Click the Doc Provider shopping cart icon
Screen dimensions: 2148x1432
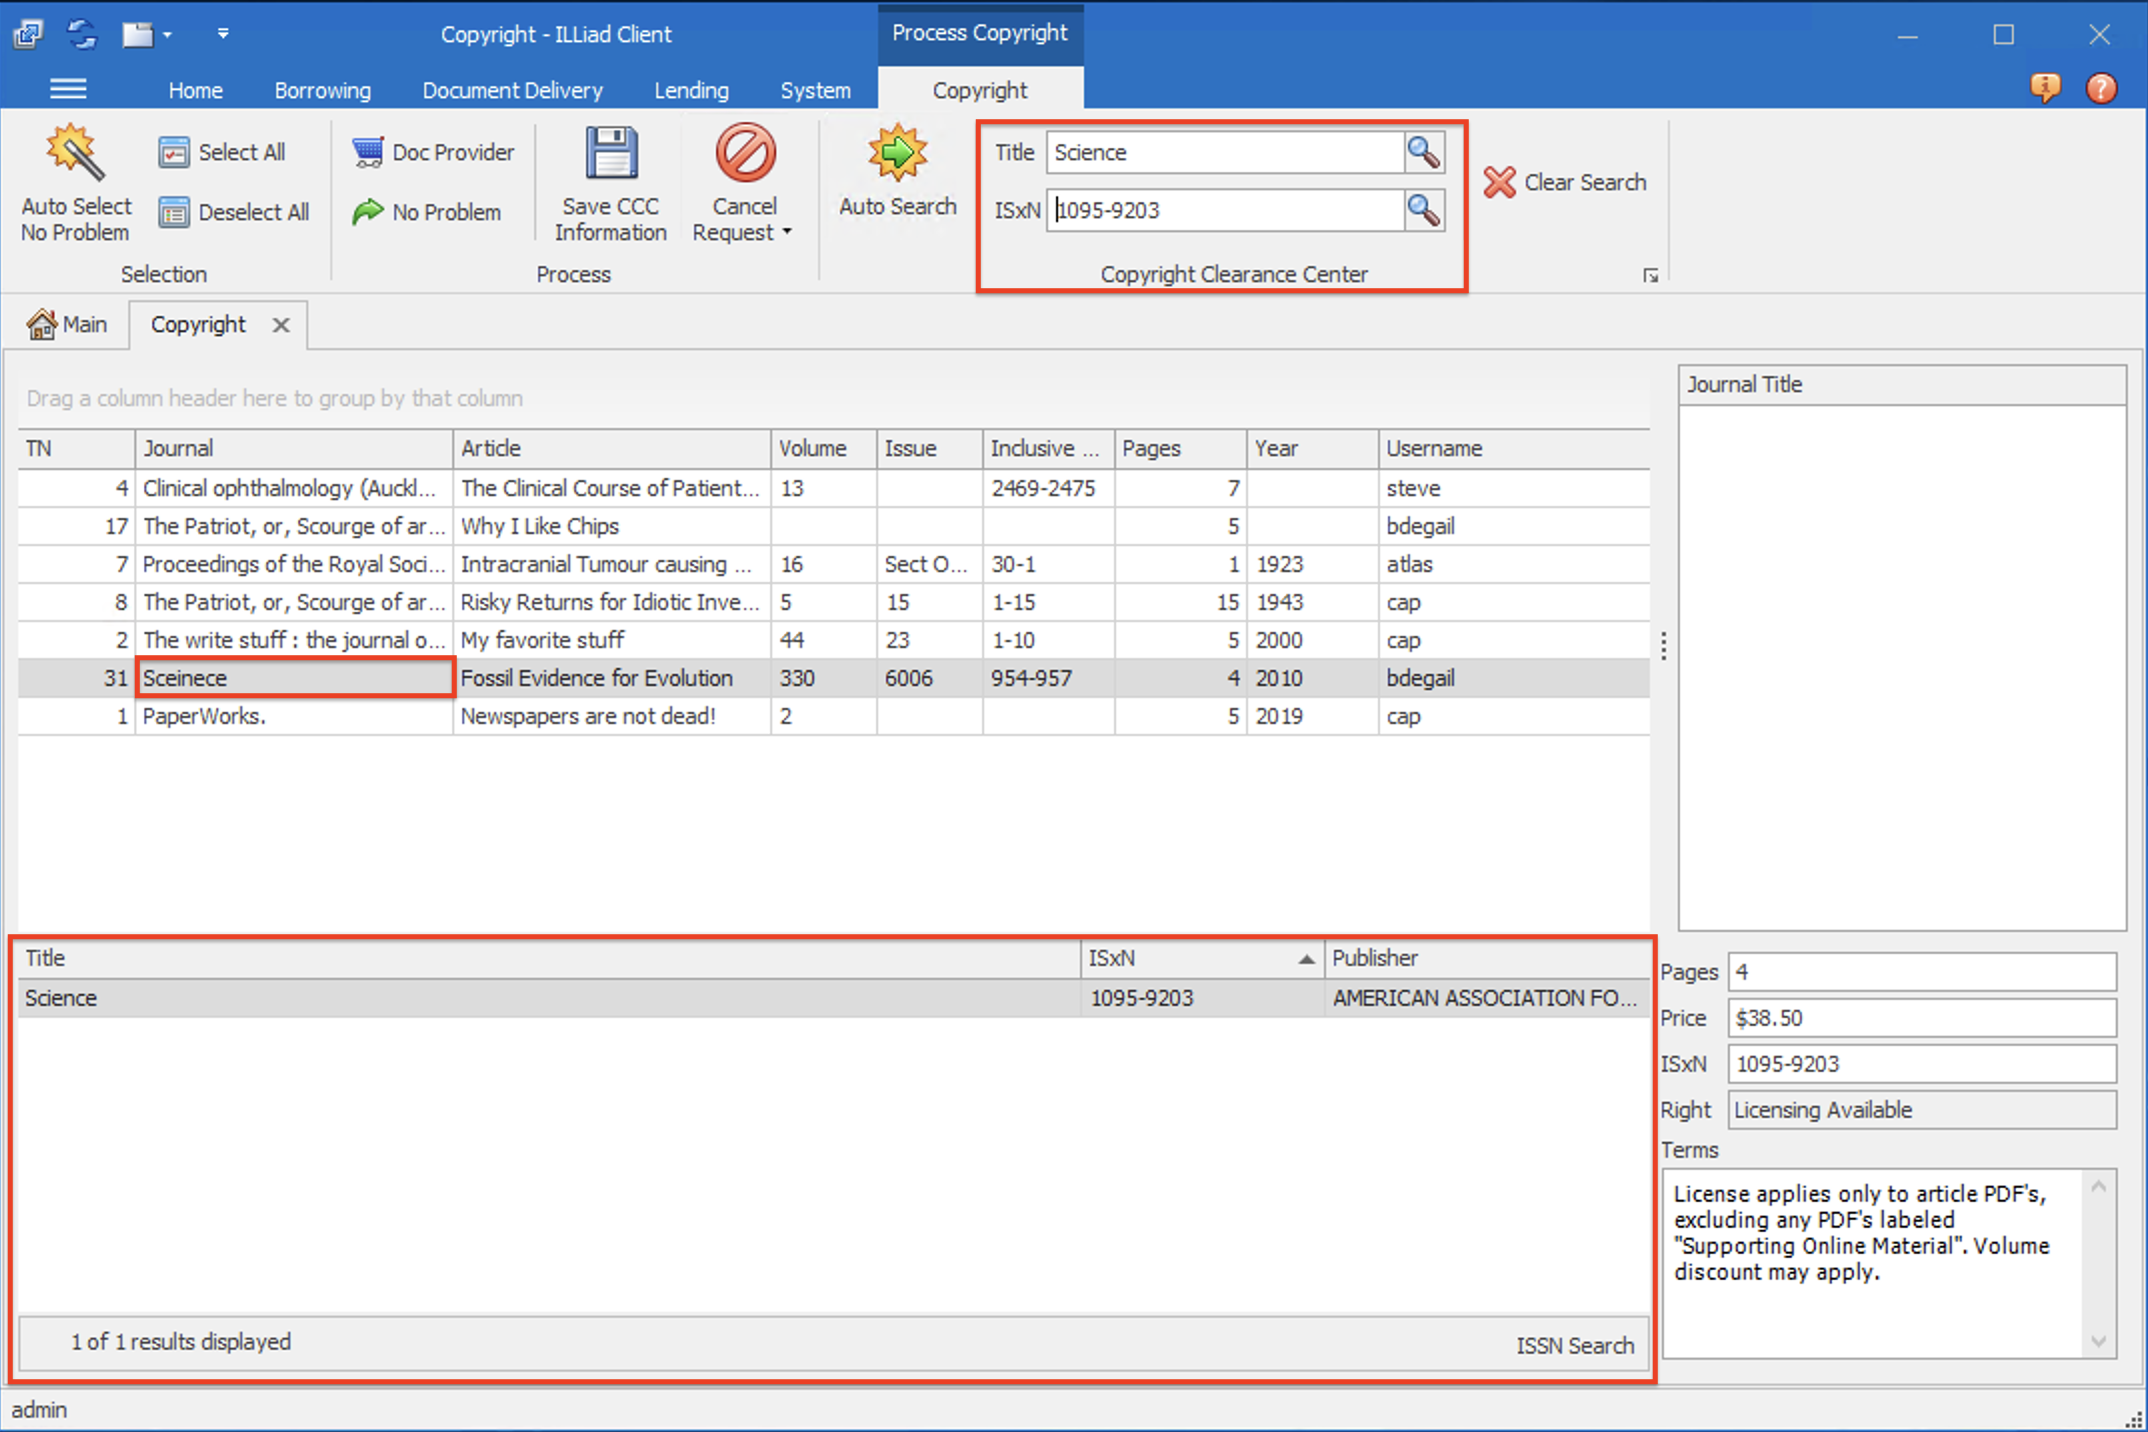pos(368,151)
